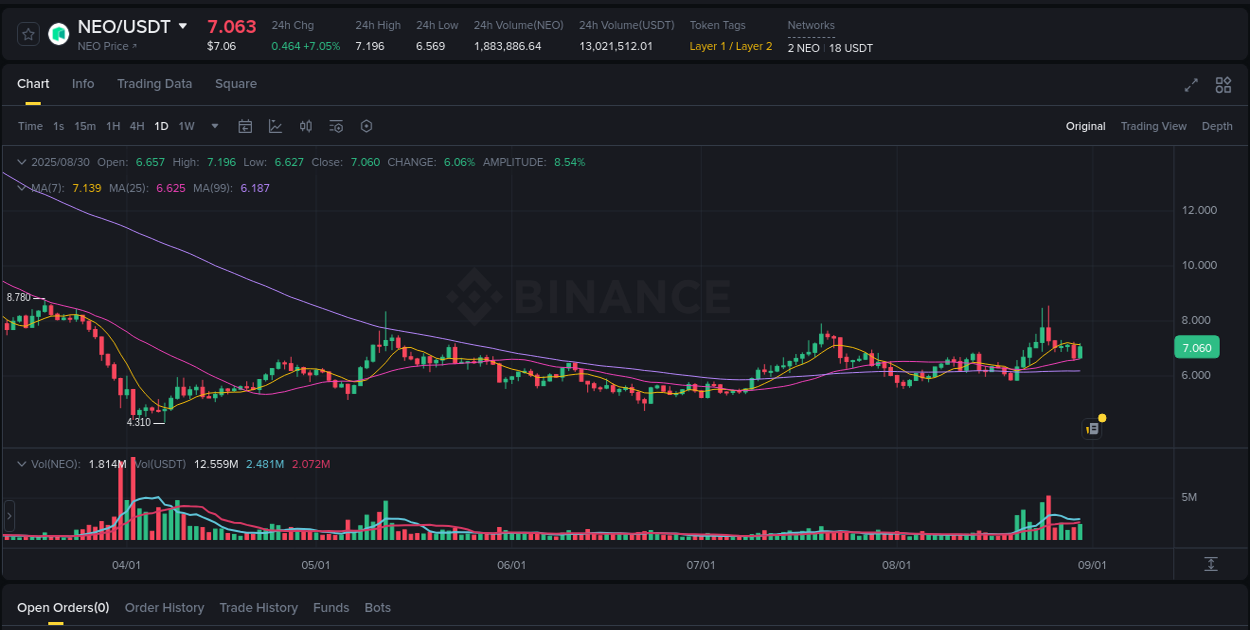Click the Layer 1 / Layer 2 token tag

[731, 46]
